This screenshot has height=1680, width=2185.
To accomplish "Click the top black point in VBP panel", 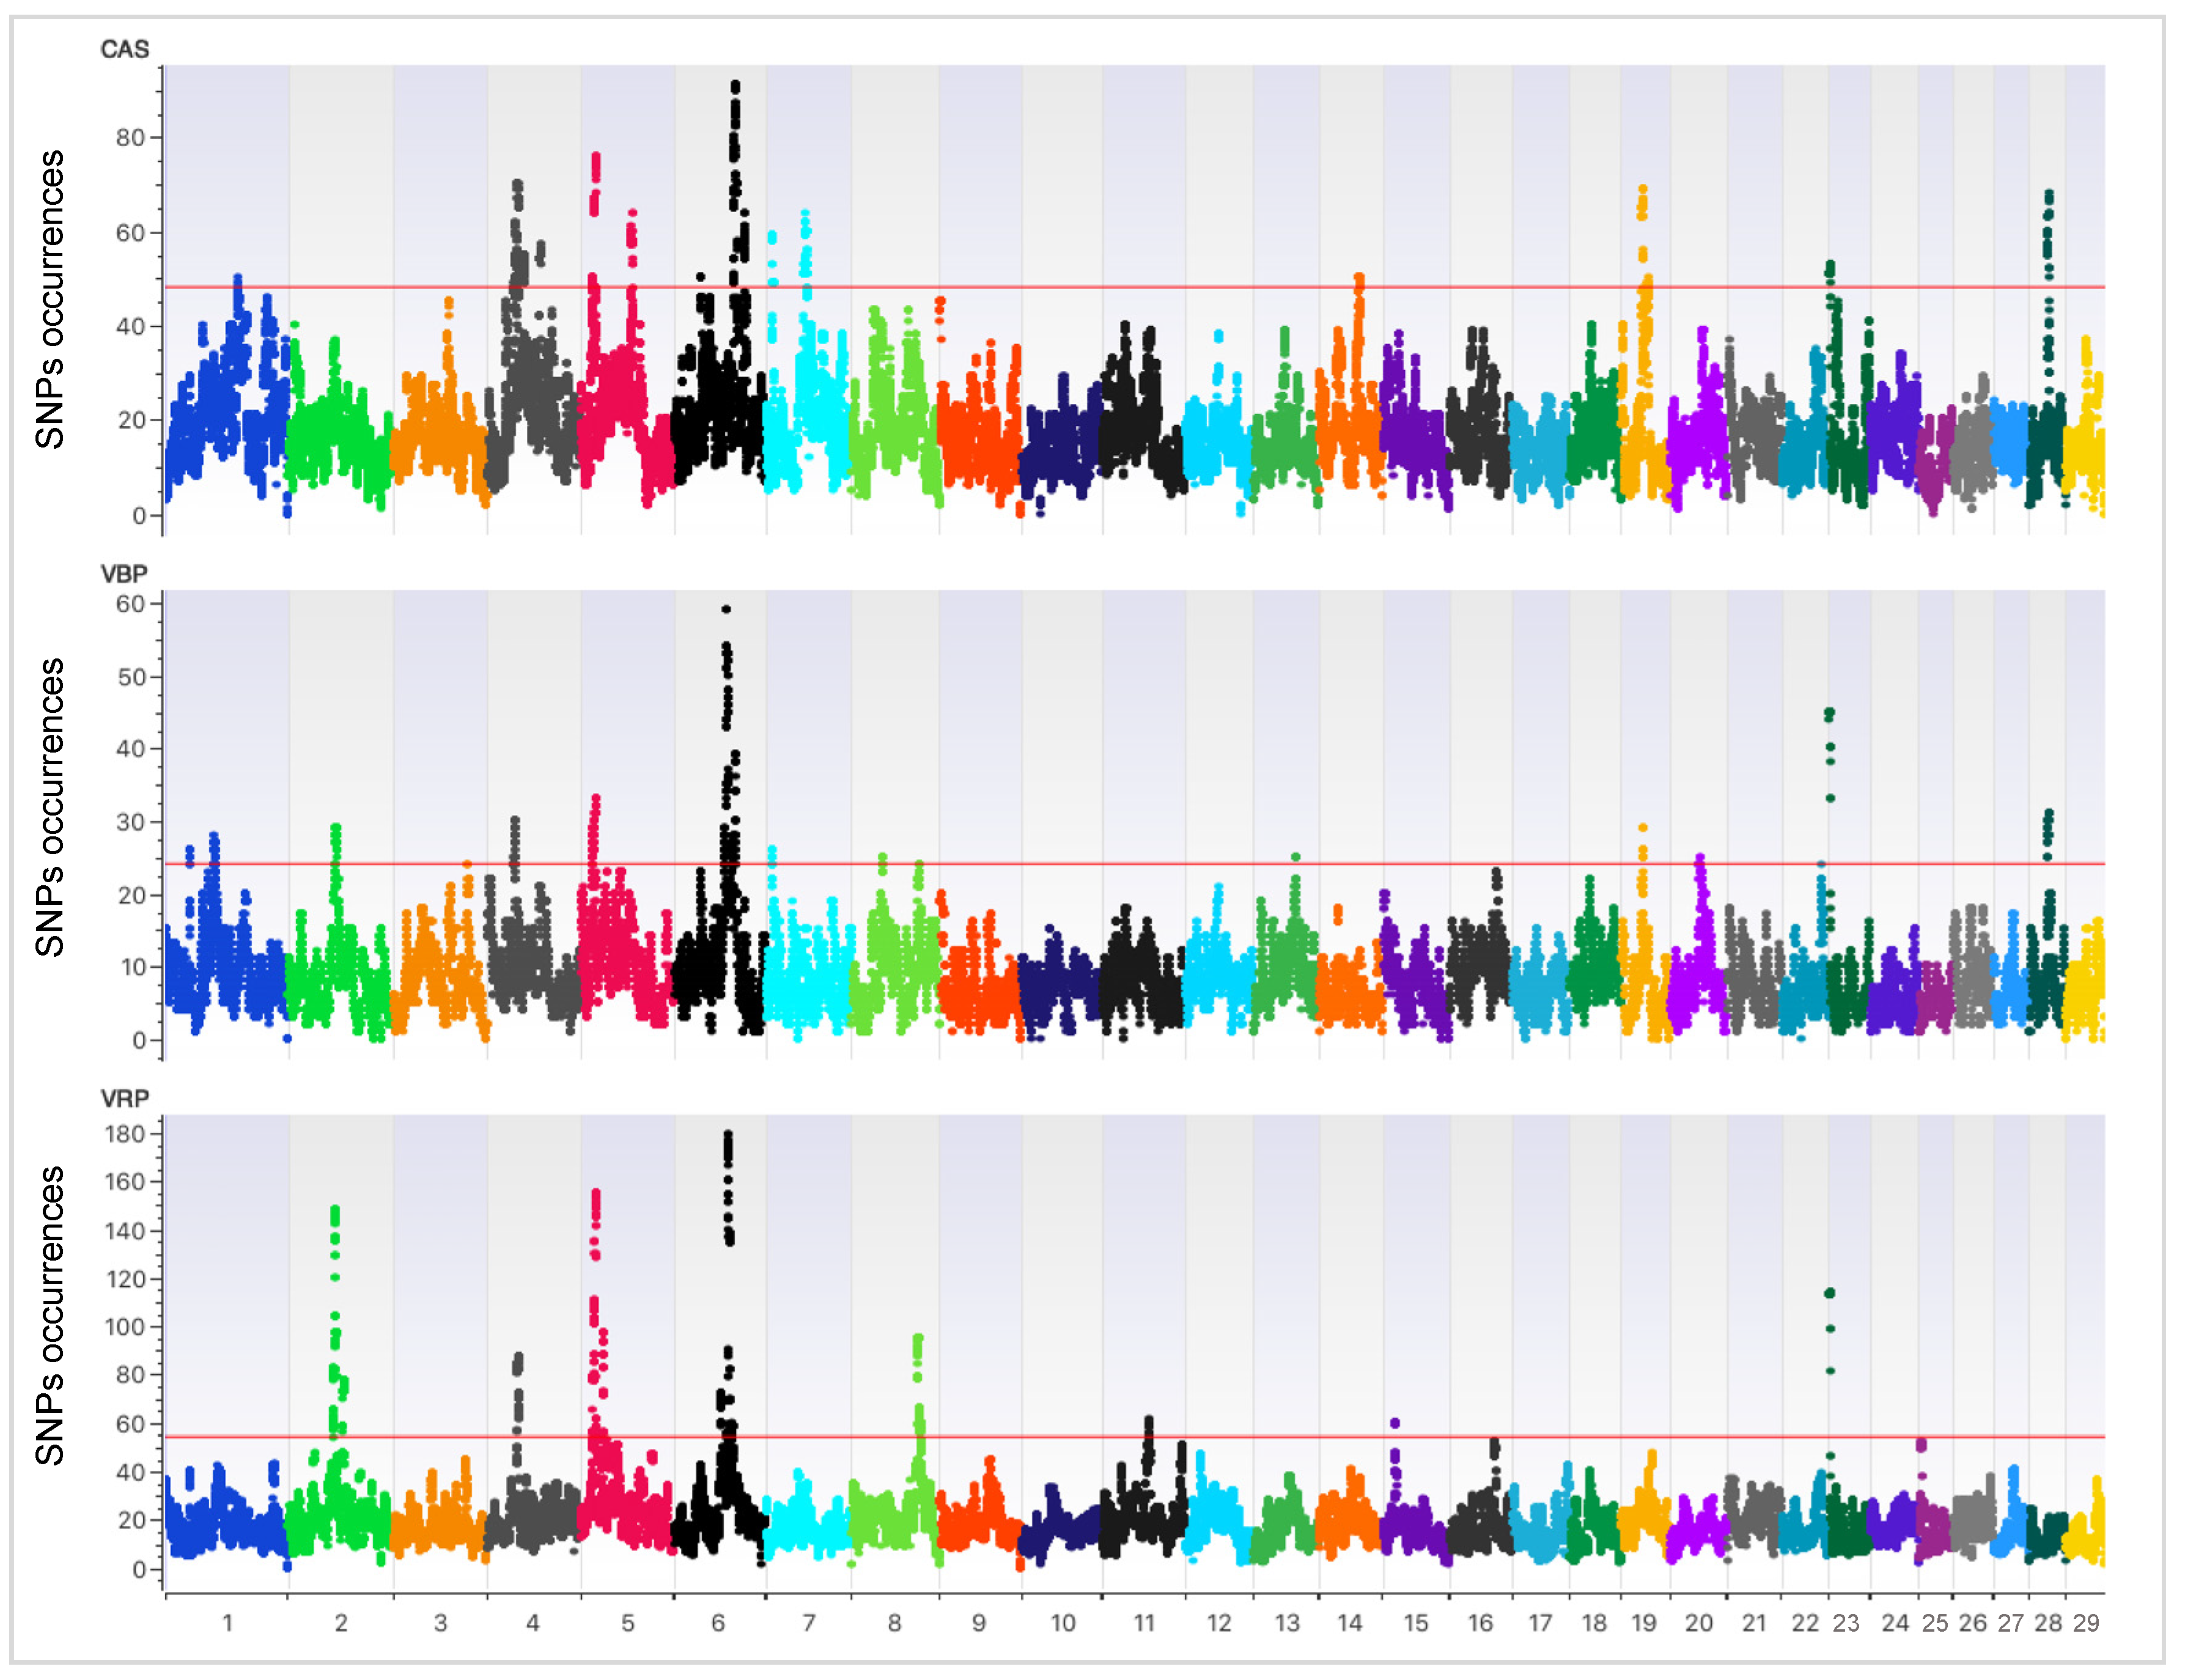I will click(x=726, y=609).
